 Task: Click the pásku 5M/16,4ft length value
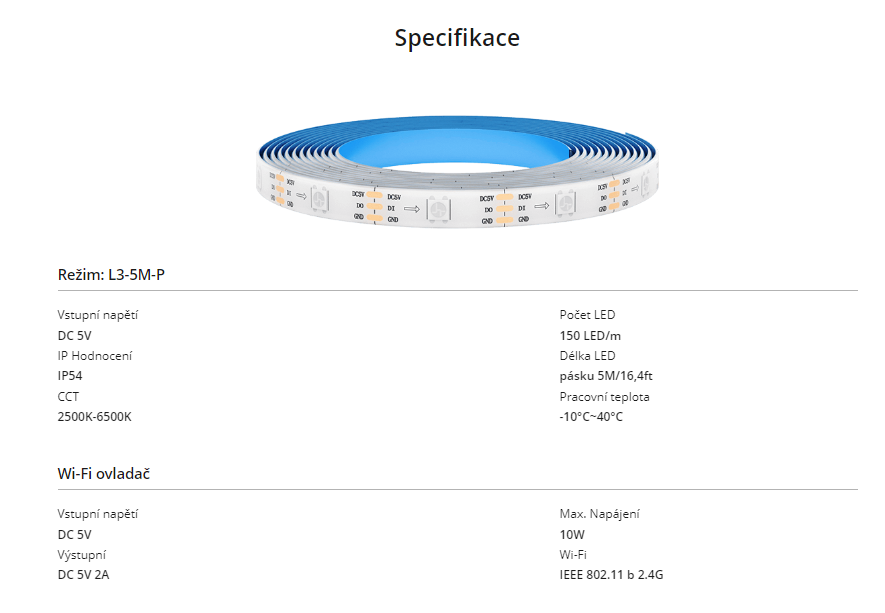[606, 376]
